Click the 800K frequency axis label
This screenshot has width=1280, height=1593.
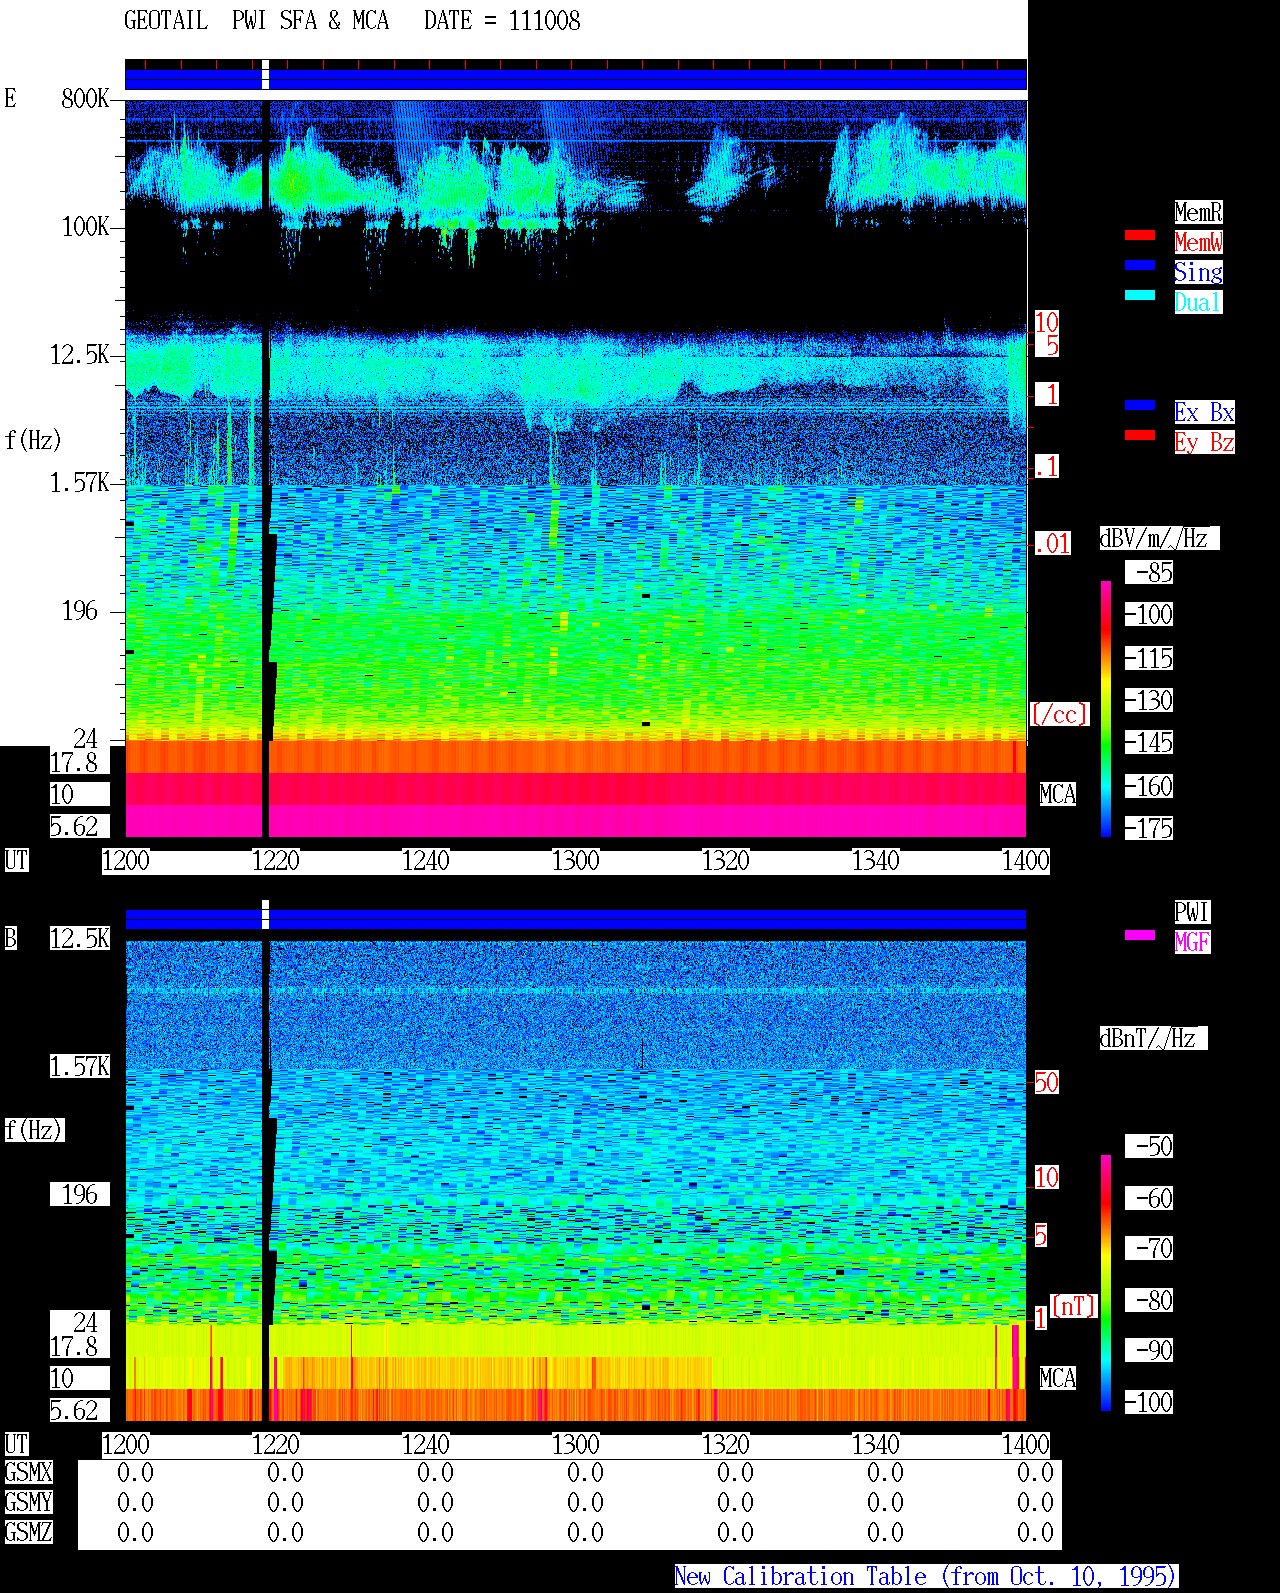tap(85, 99)
